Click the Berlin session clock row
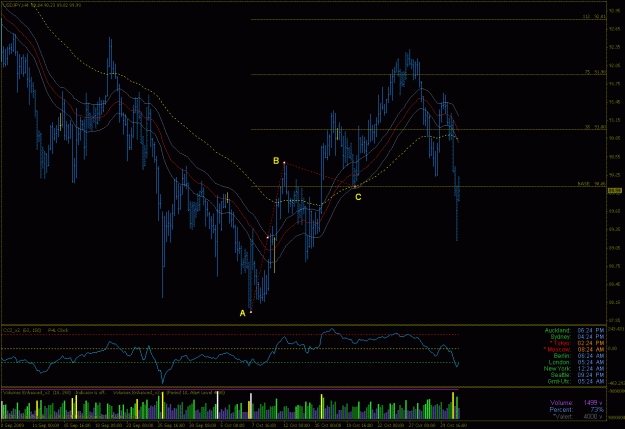This screenshot has height=429, width=625. [x=579, y=356]
